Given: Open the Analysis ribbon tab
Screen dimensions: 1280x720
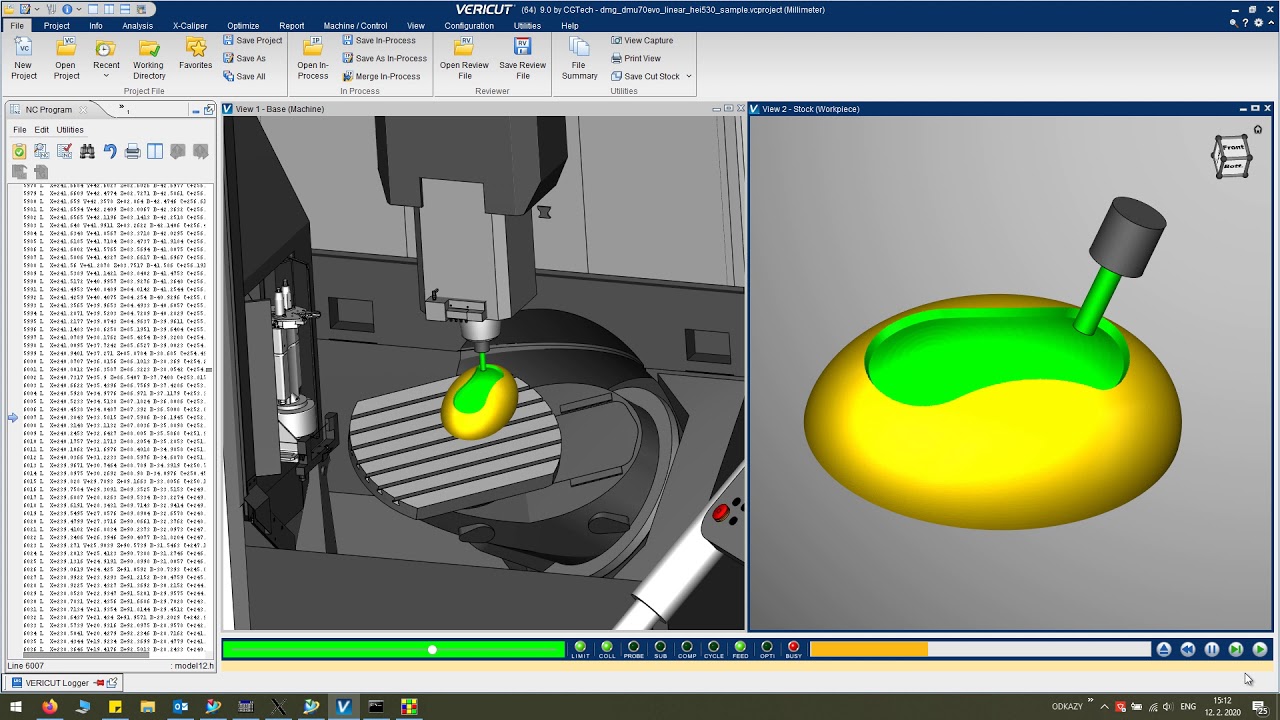Looking at the screenshot, I should (x=138, y=26).
